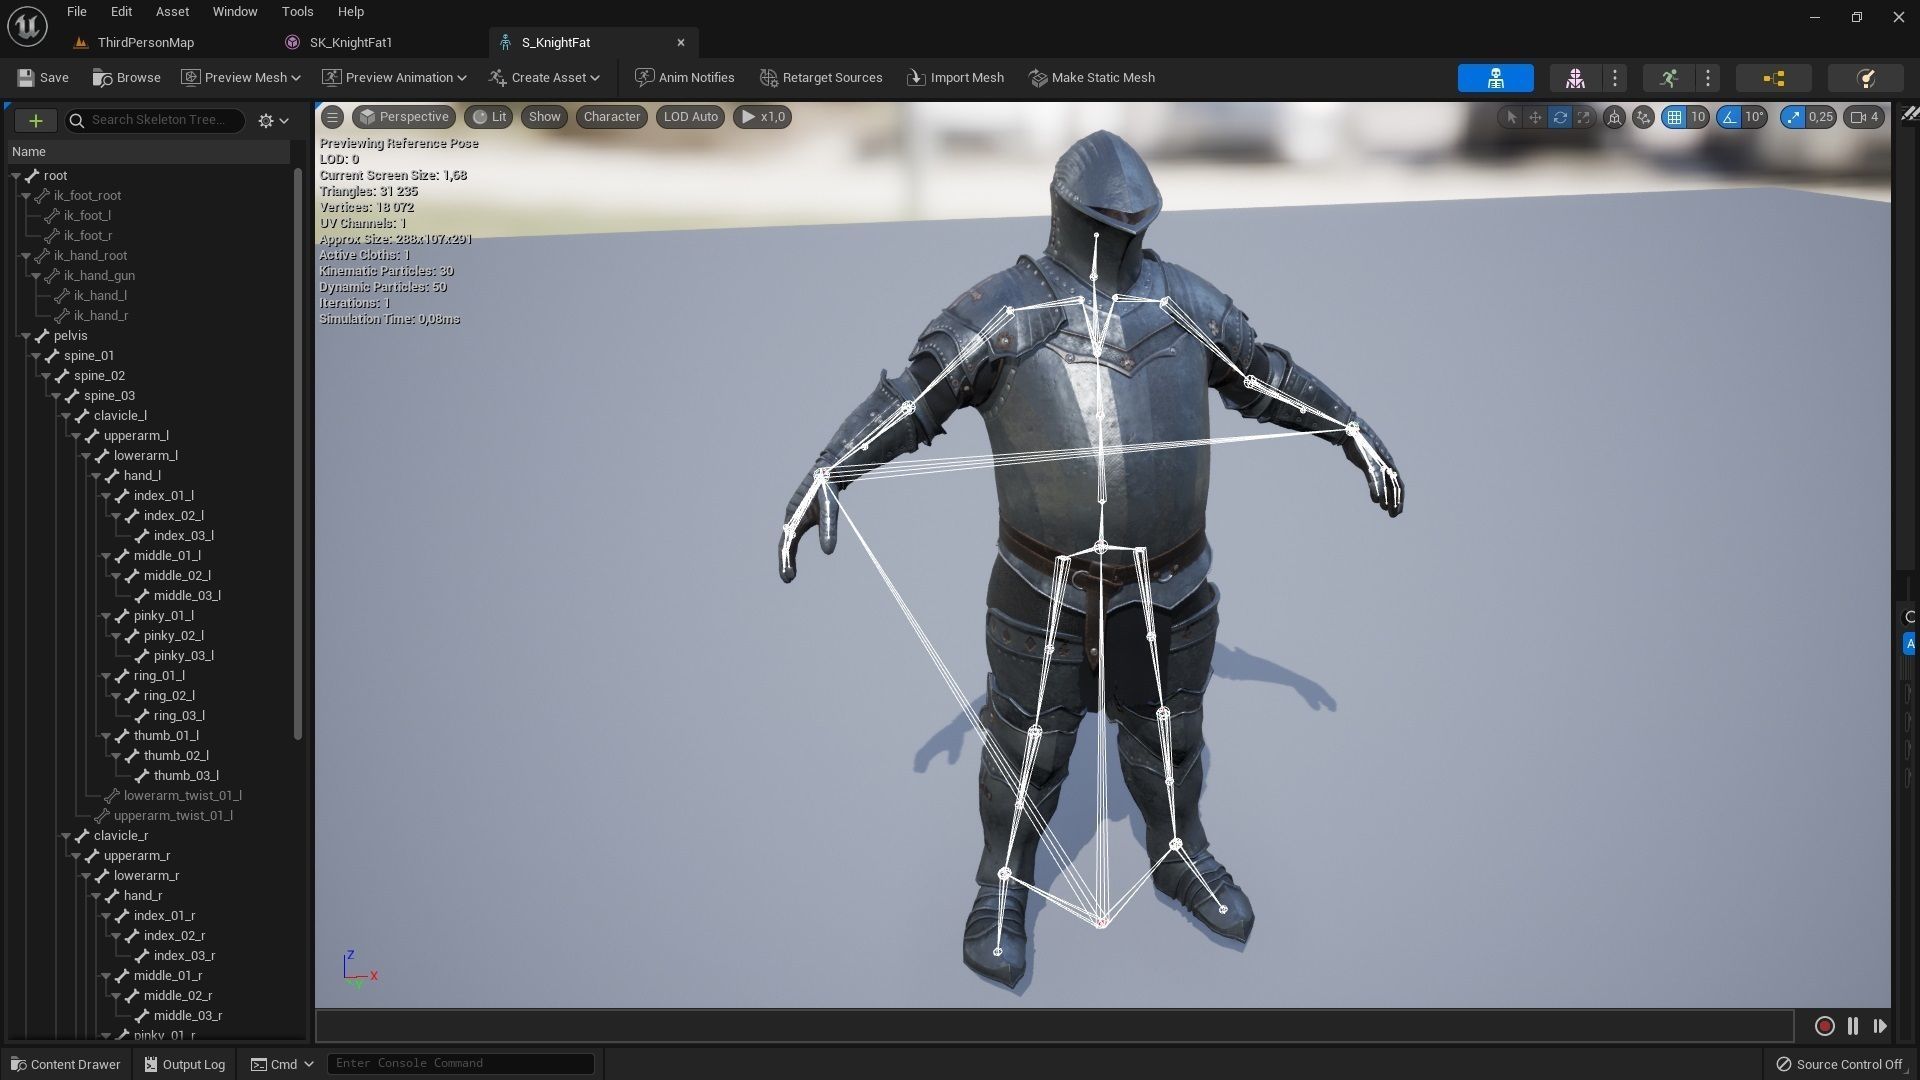Cycle transform coordinate system cube icon

pos(1614,117)
